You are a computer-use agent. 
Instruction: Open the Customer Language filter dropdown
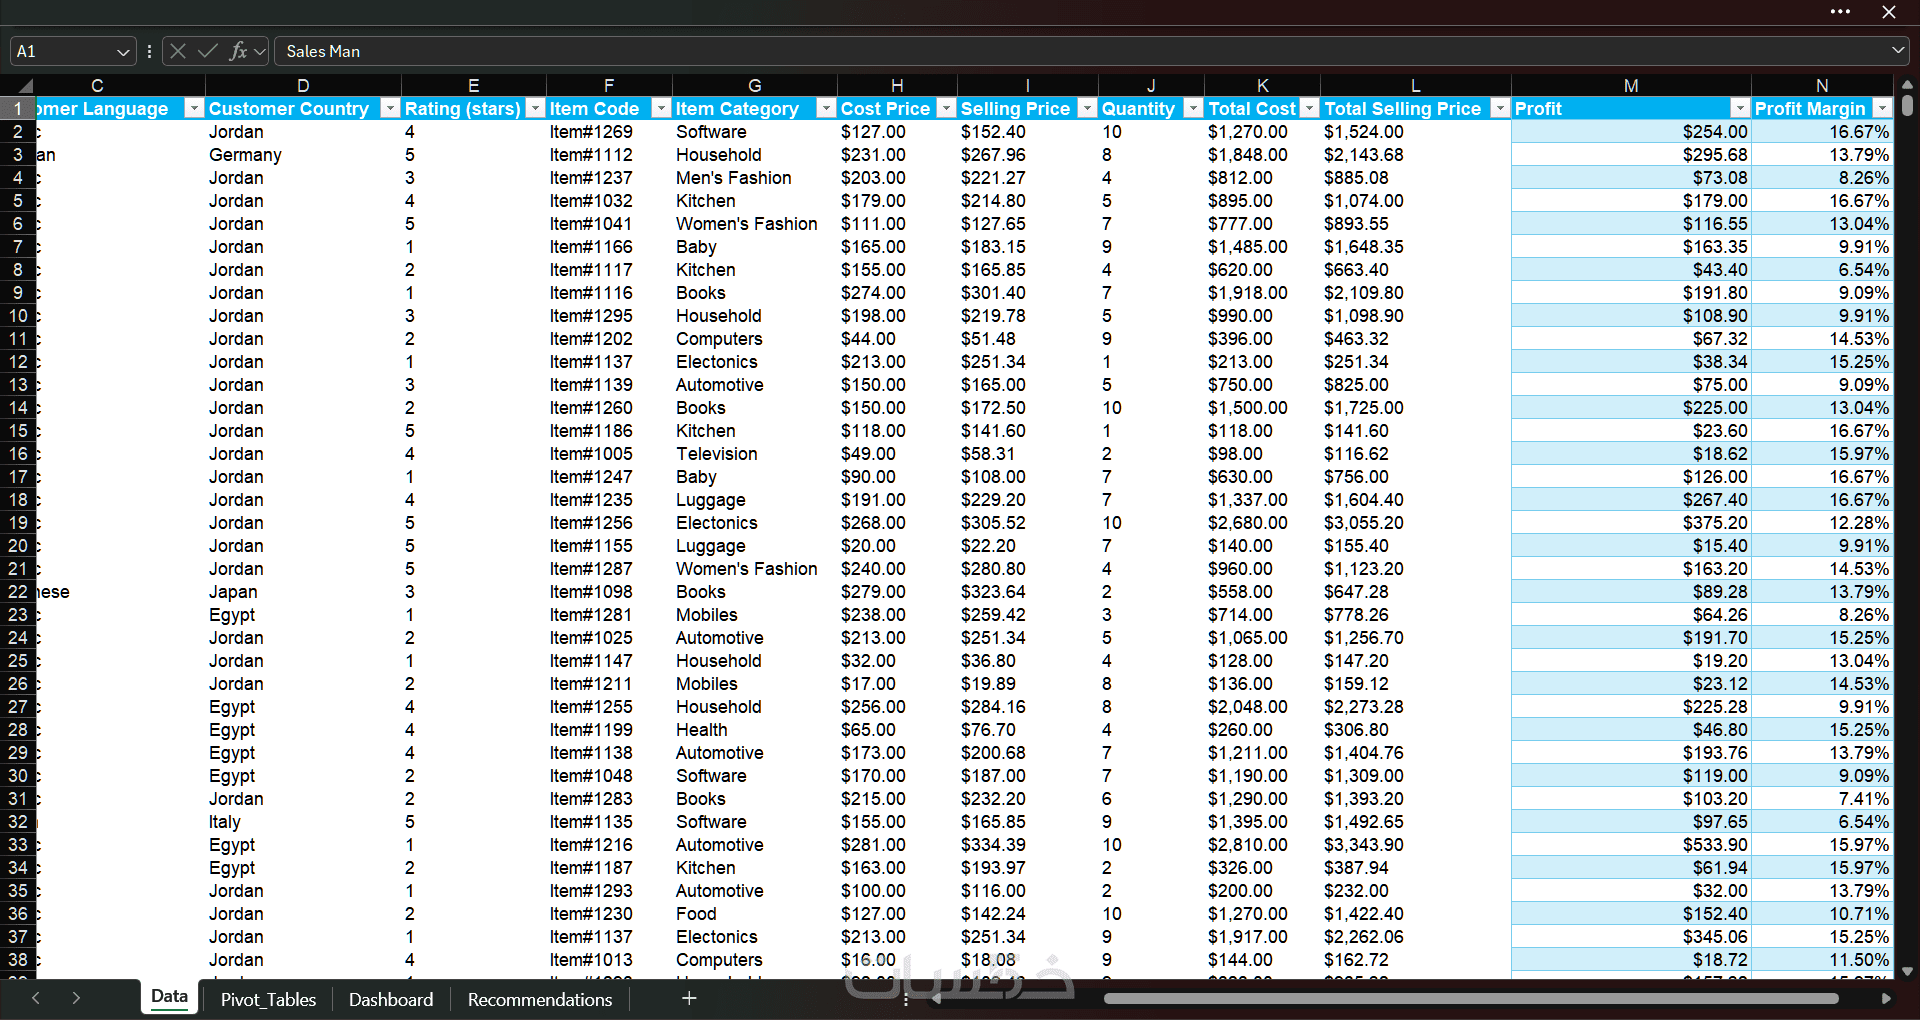(194, 108)
